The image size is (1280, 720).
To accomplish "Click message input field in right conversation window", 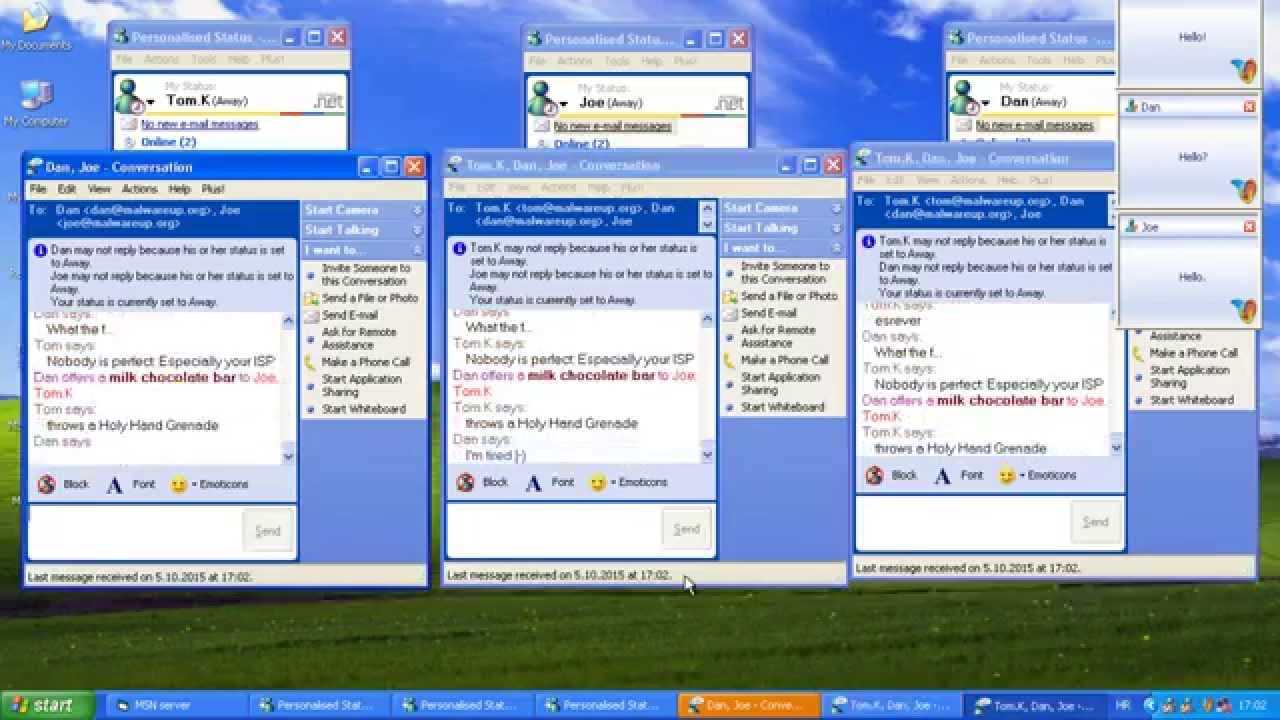I will coord(962,522).
